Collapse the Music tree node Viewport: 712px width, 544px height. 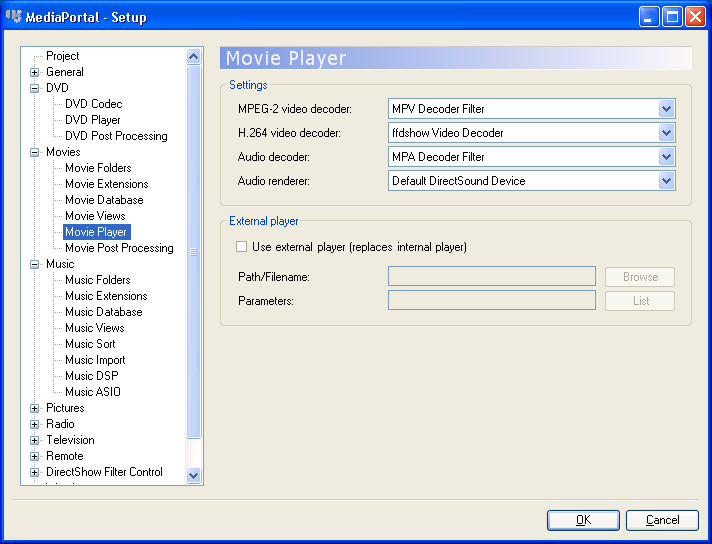coord(35,264)
